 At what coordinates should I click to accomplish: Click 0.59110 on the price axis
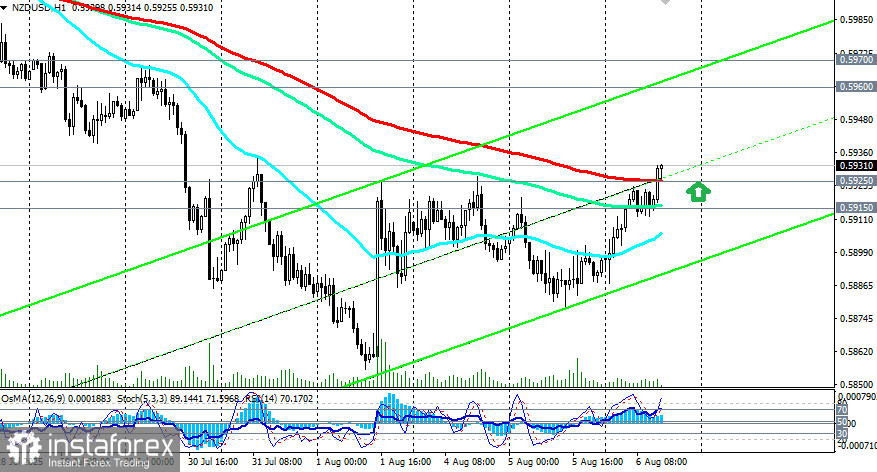[x=856, y=220]
